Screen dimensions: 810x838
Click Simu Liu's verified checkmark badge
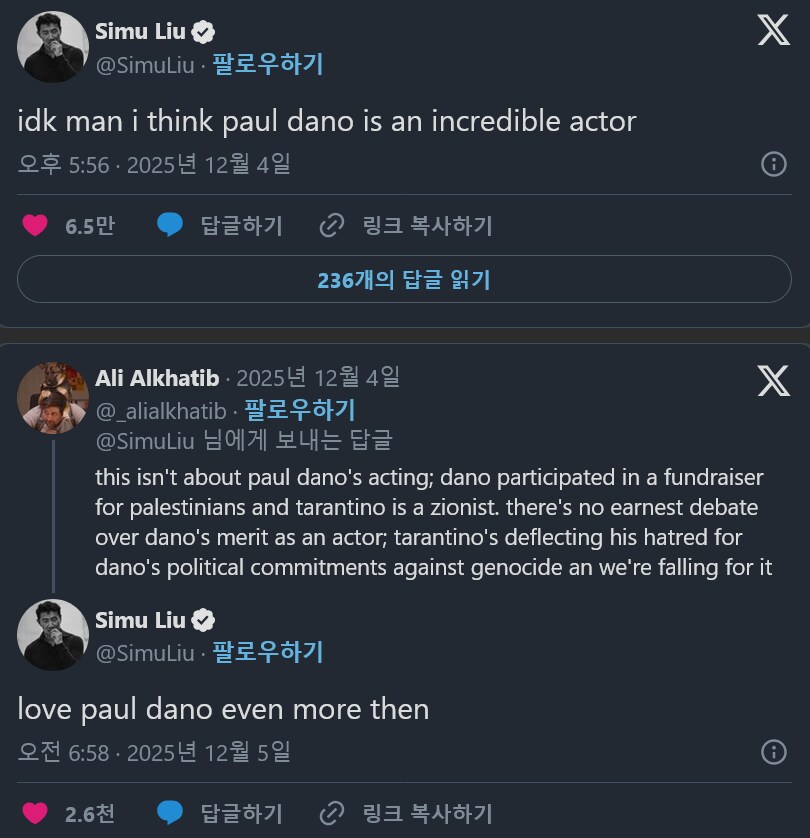[201, 30]
